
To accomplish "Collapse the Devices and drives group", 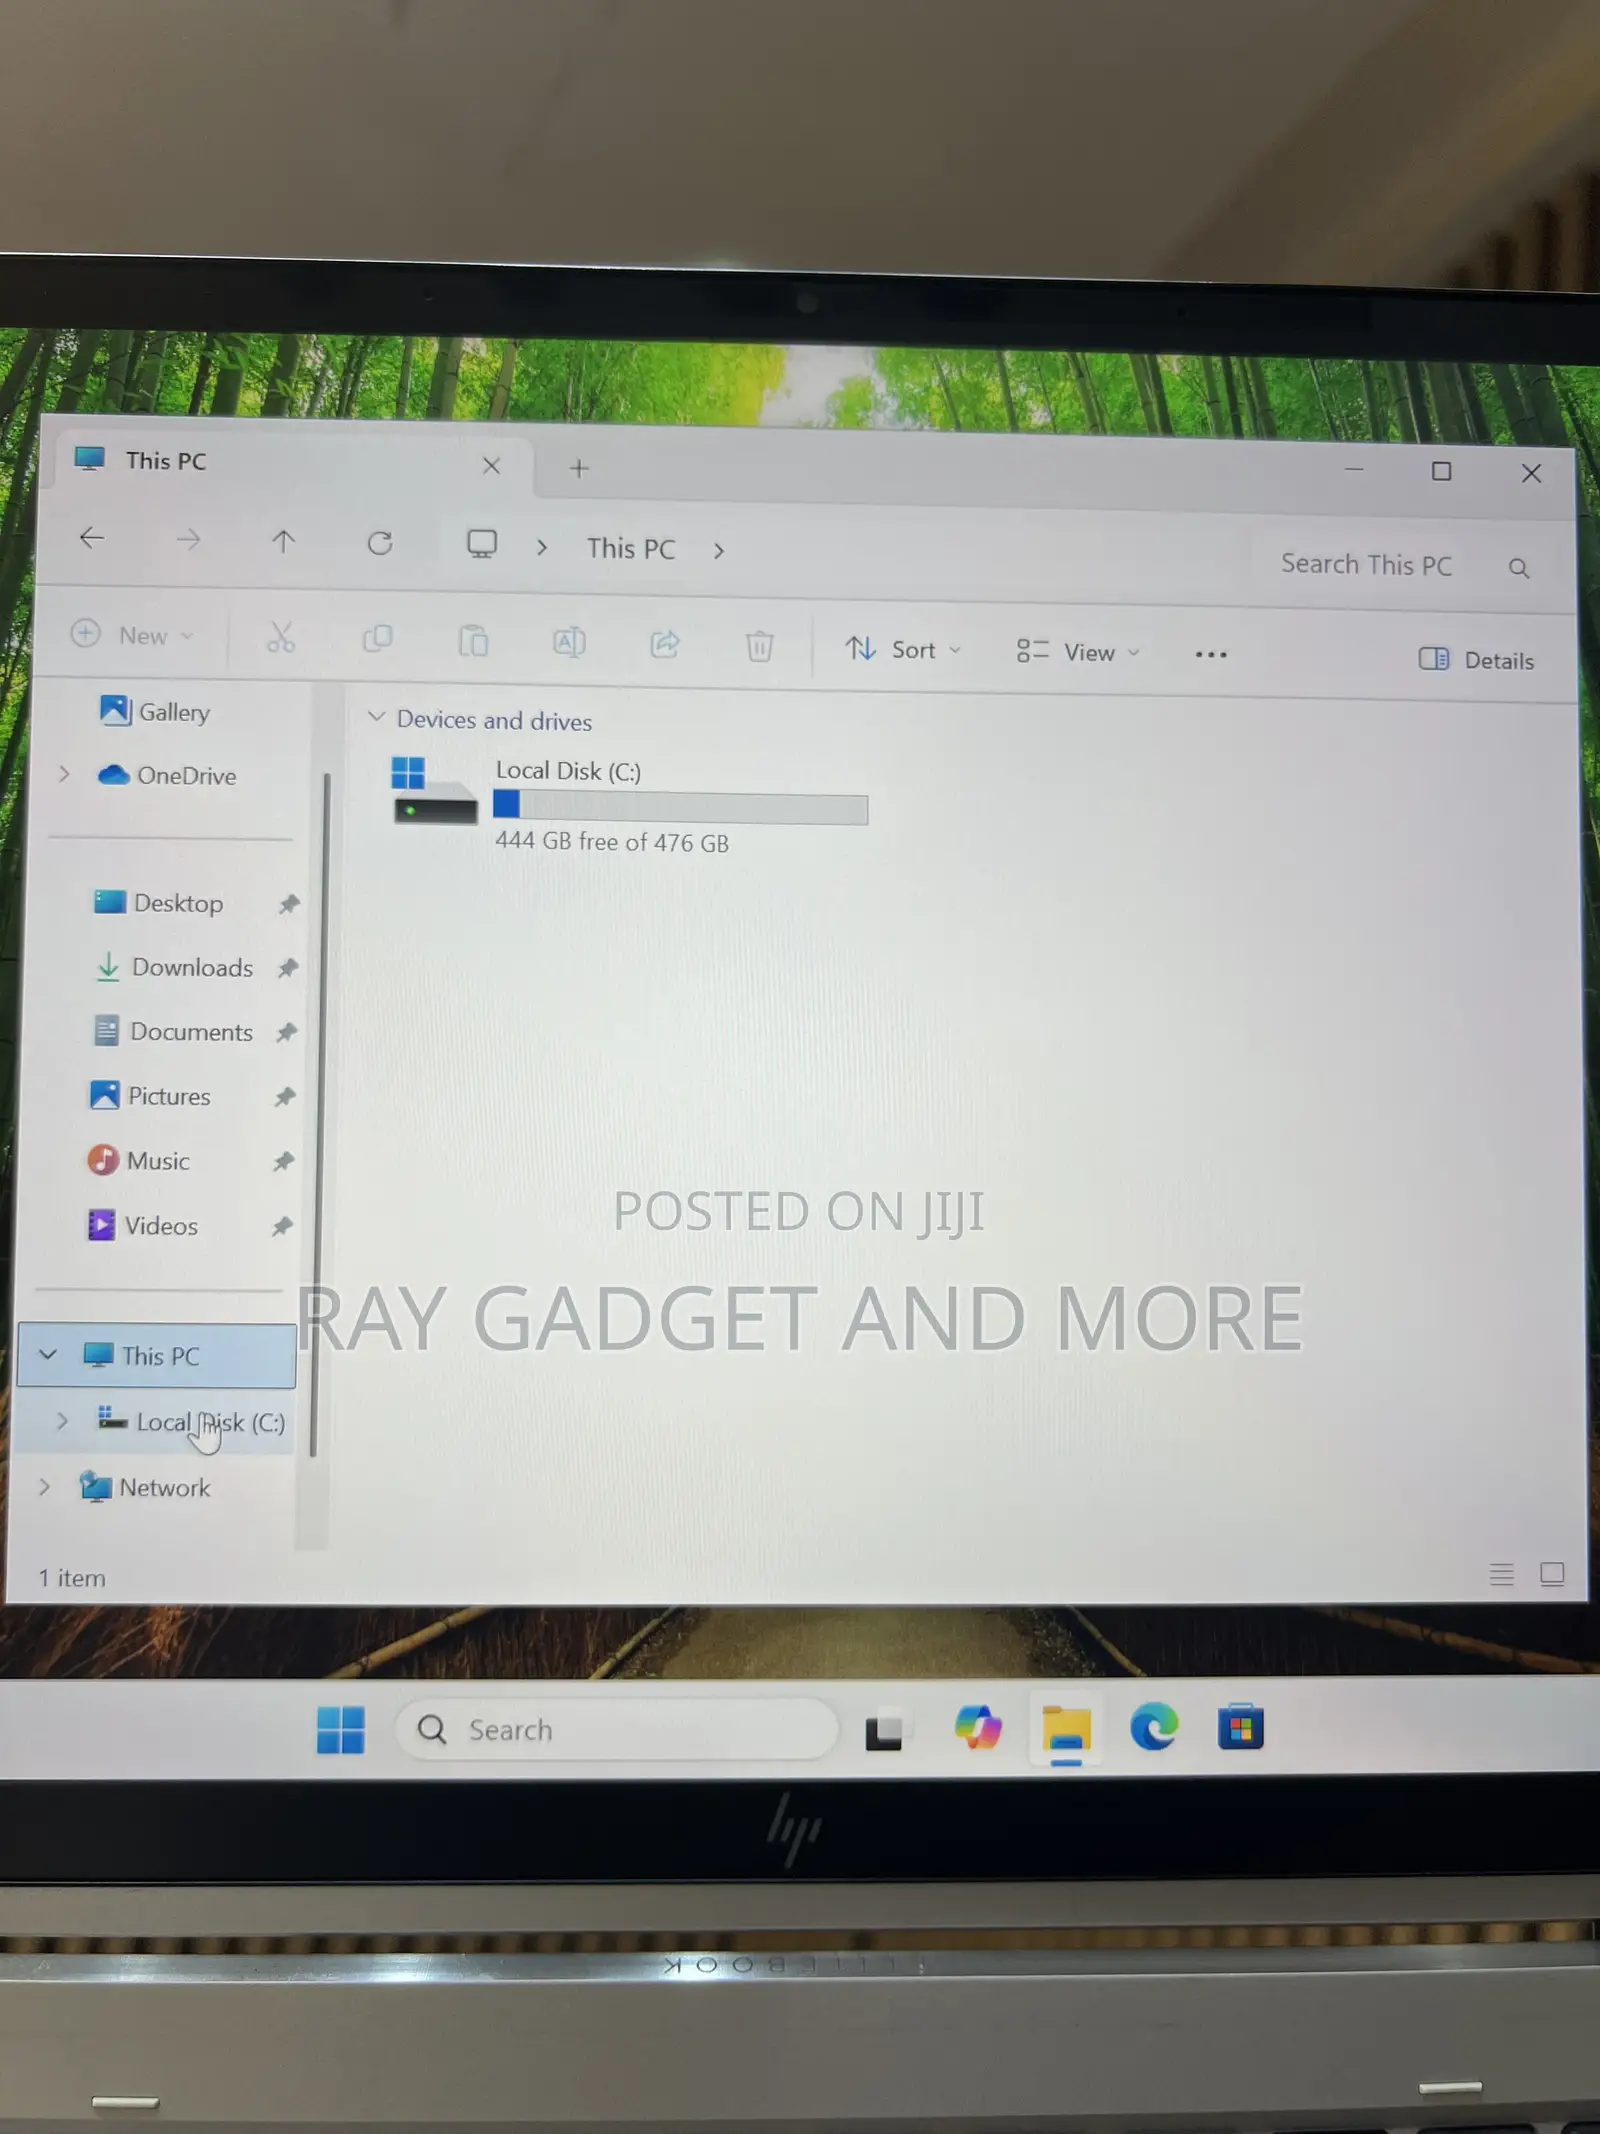I will 377,717.
